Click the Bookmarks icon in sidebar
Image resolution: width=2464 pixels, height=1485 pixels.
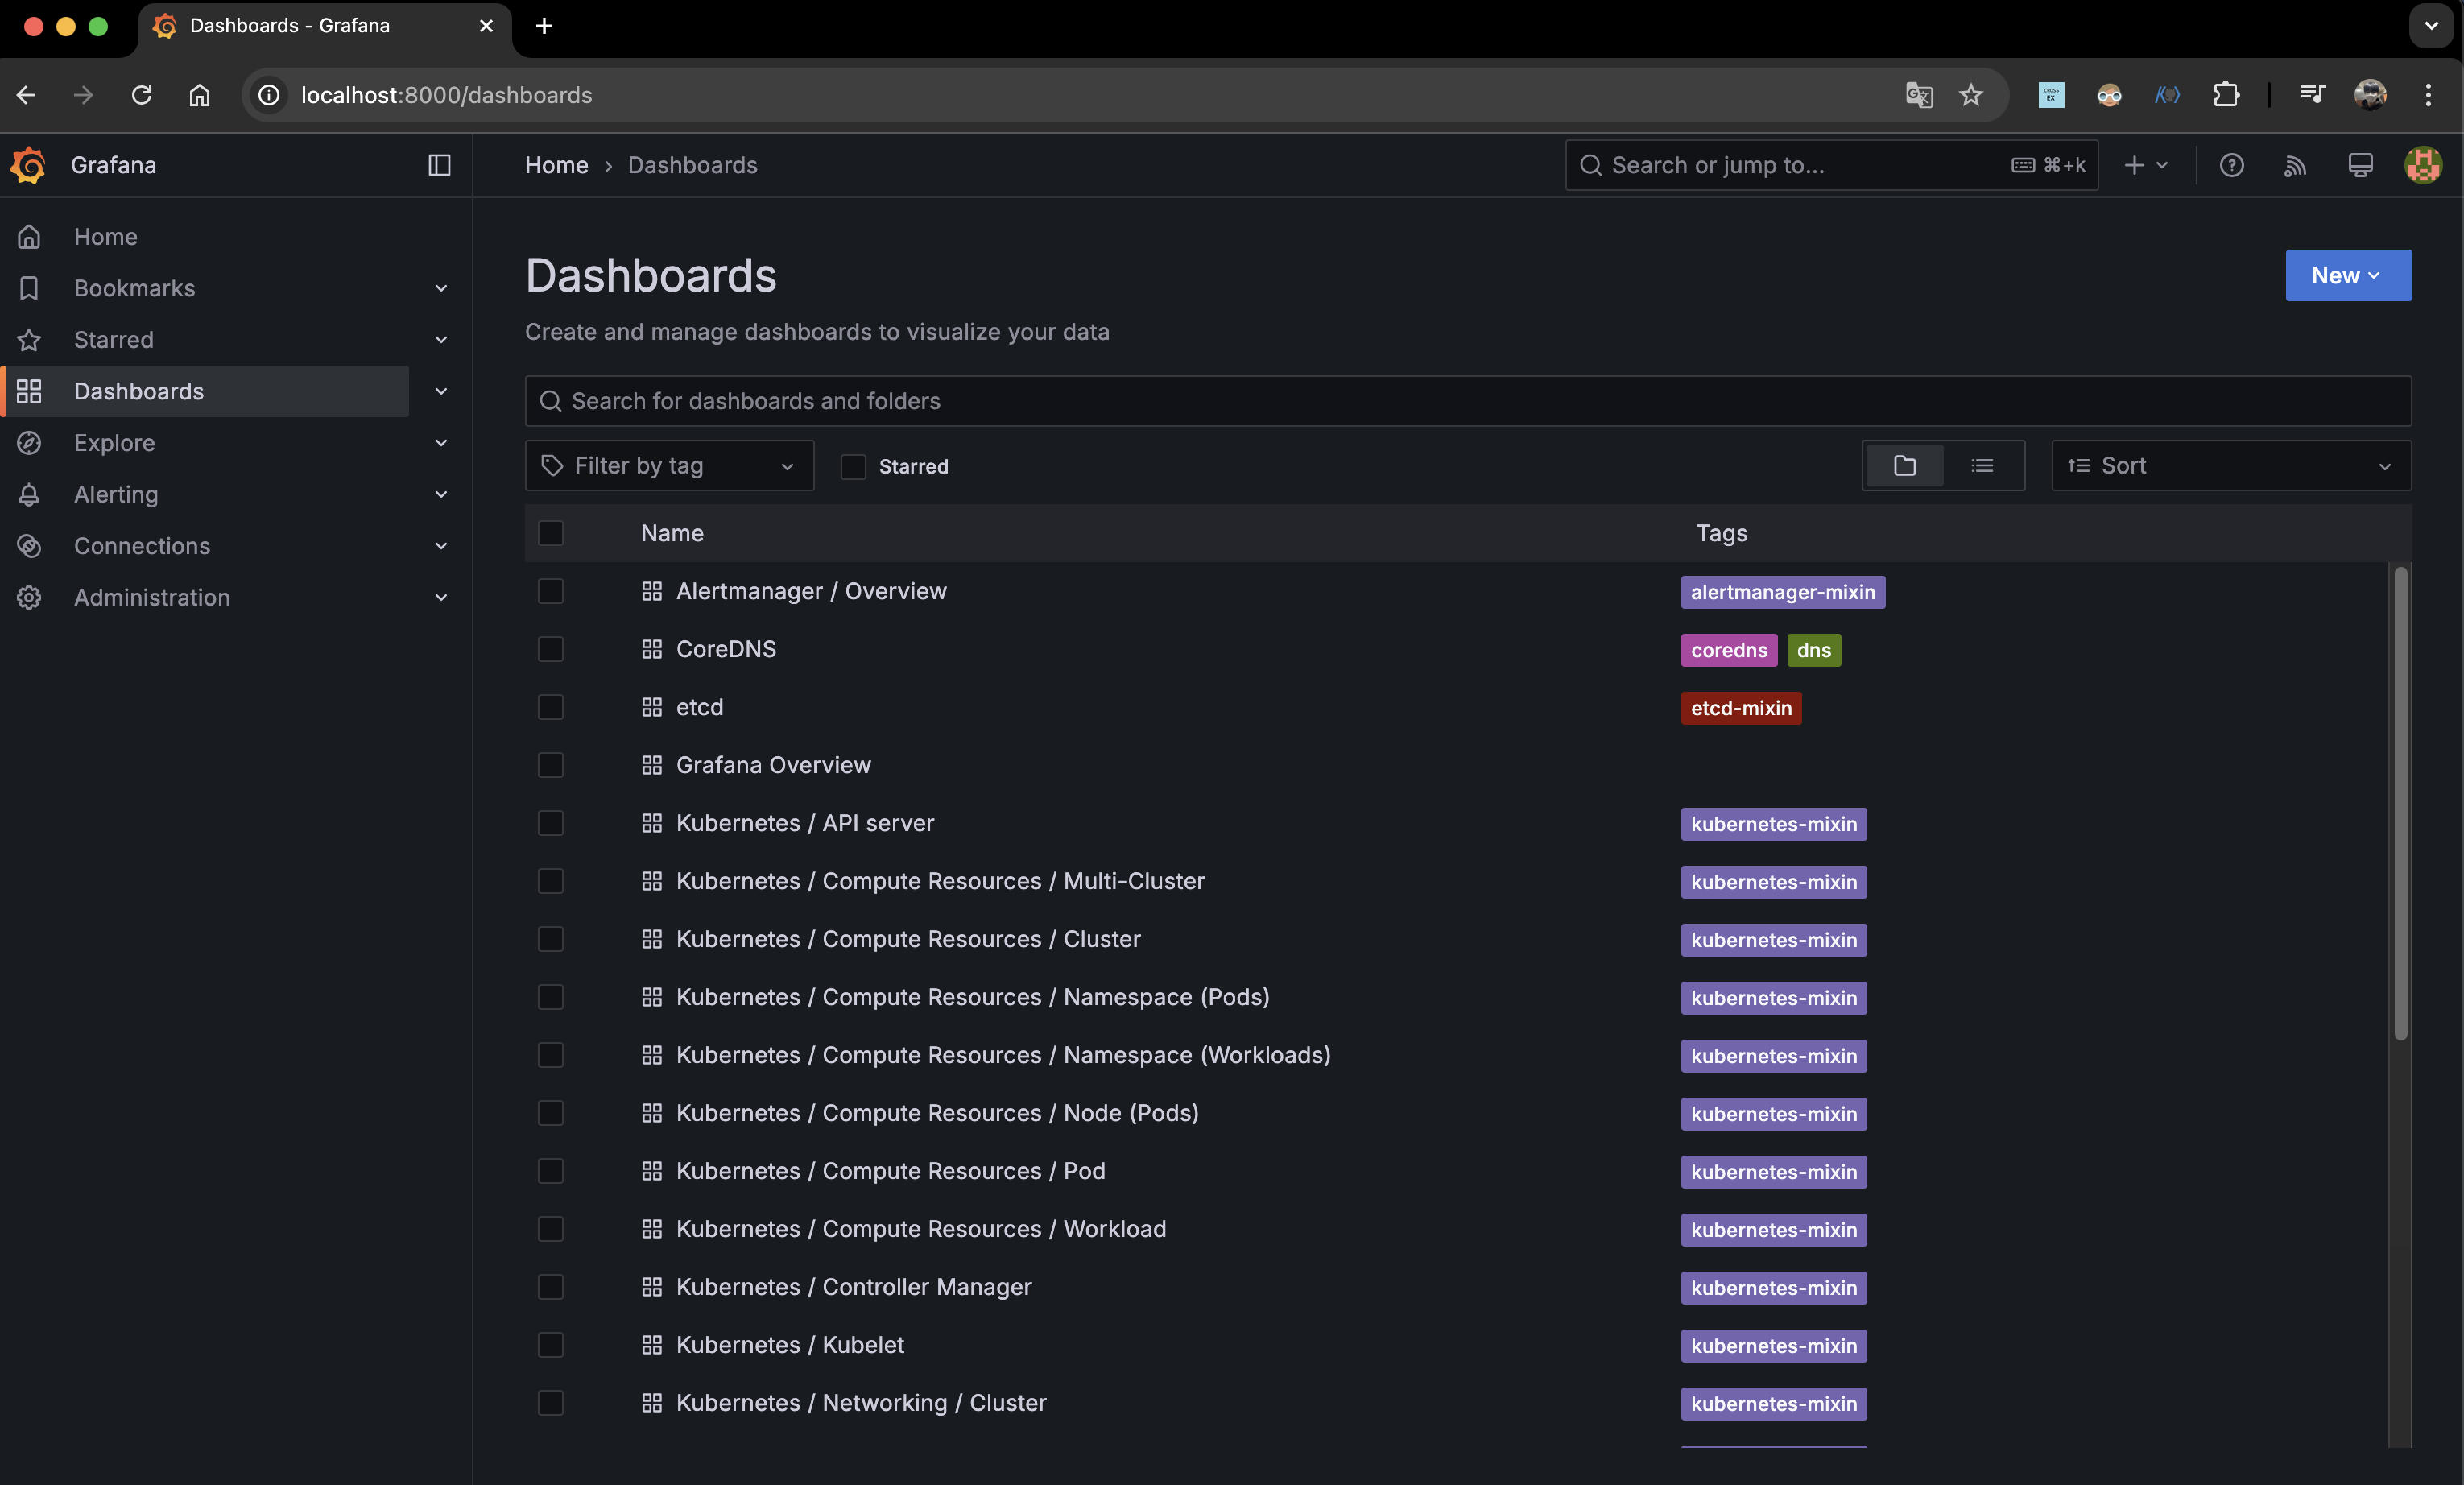point(29,288)
